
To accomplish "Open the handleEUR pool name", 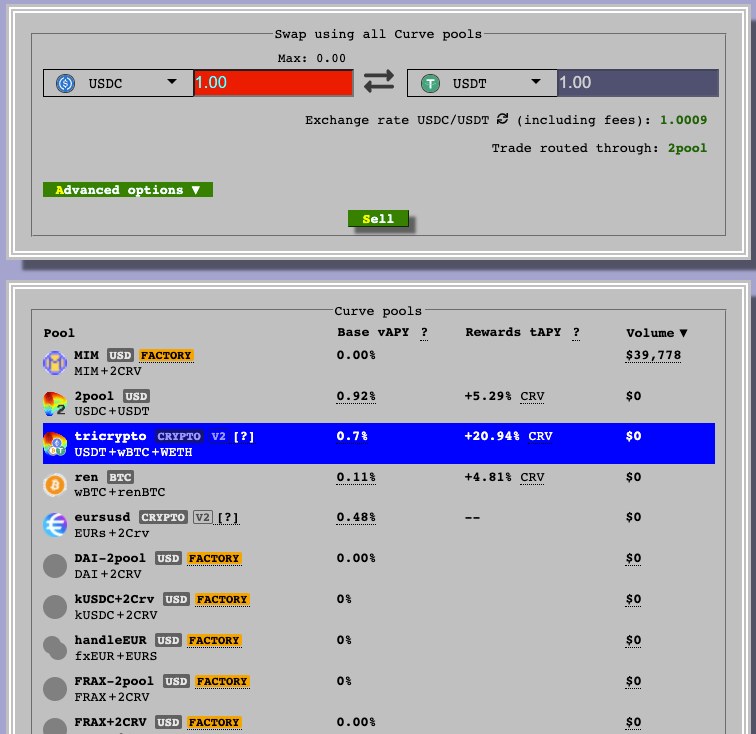I will 110,640.
